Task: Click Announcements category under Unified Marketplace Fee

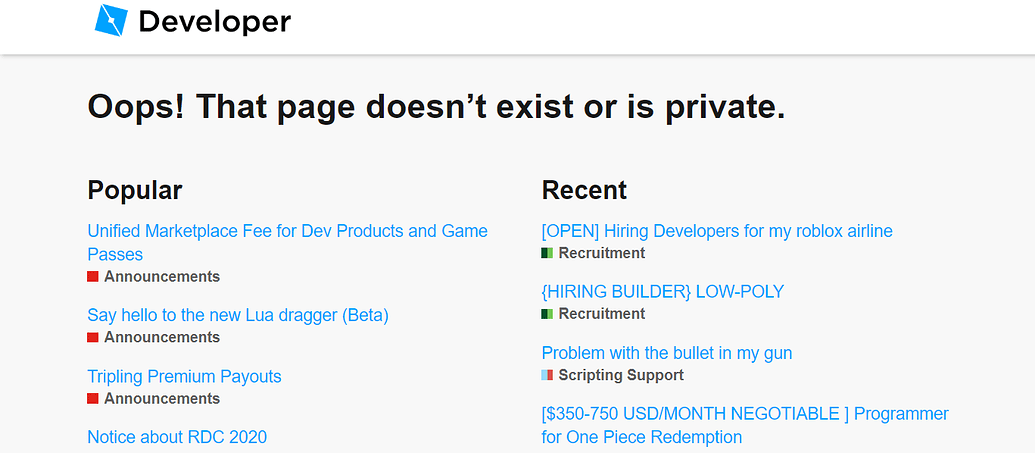Action: [162, 277]
